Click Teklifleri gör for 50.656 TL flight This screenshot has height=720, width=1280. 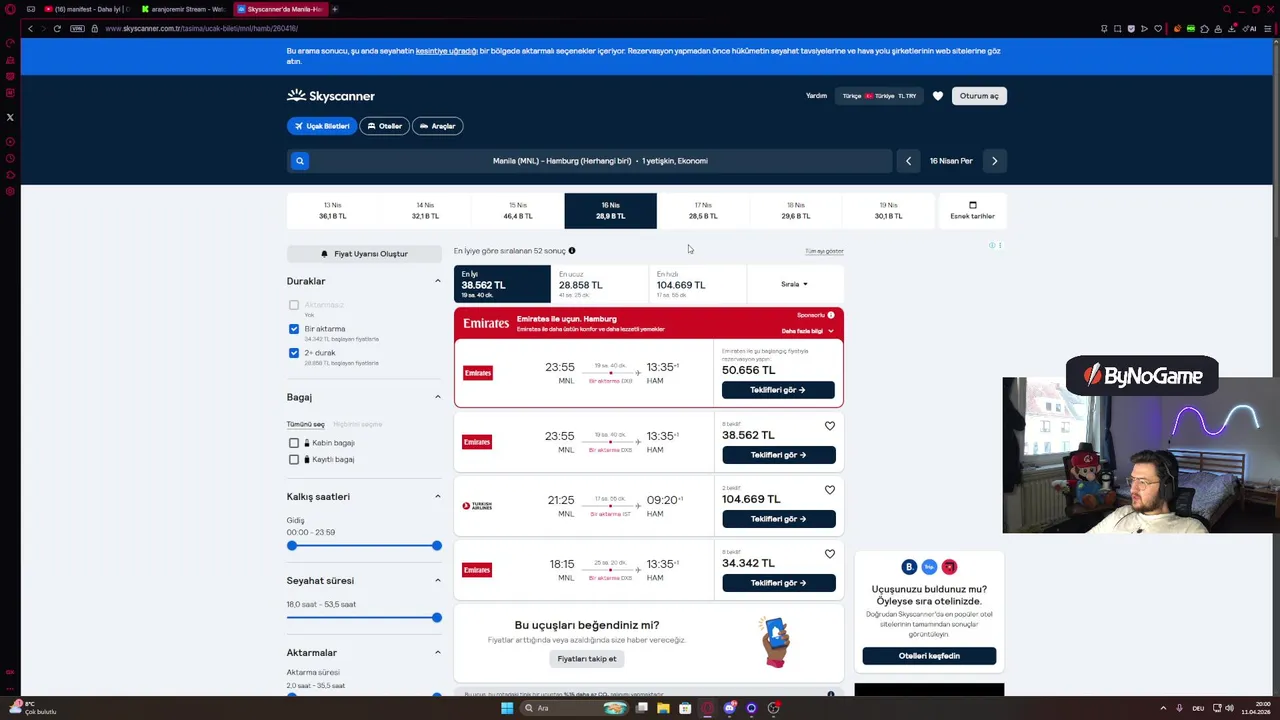pos(778,390)
